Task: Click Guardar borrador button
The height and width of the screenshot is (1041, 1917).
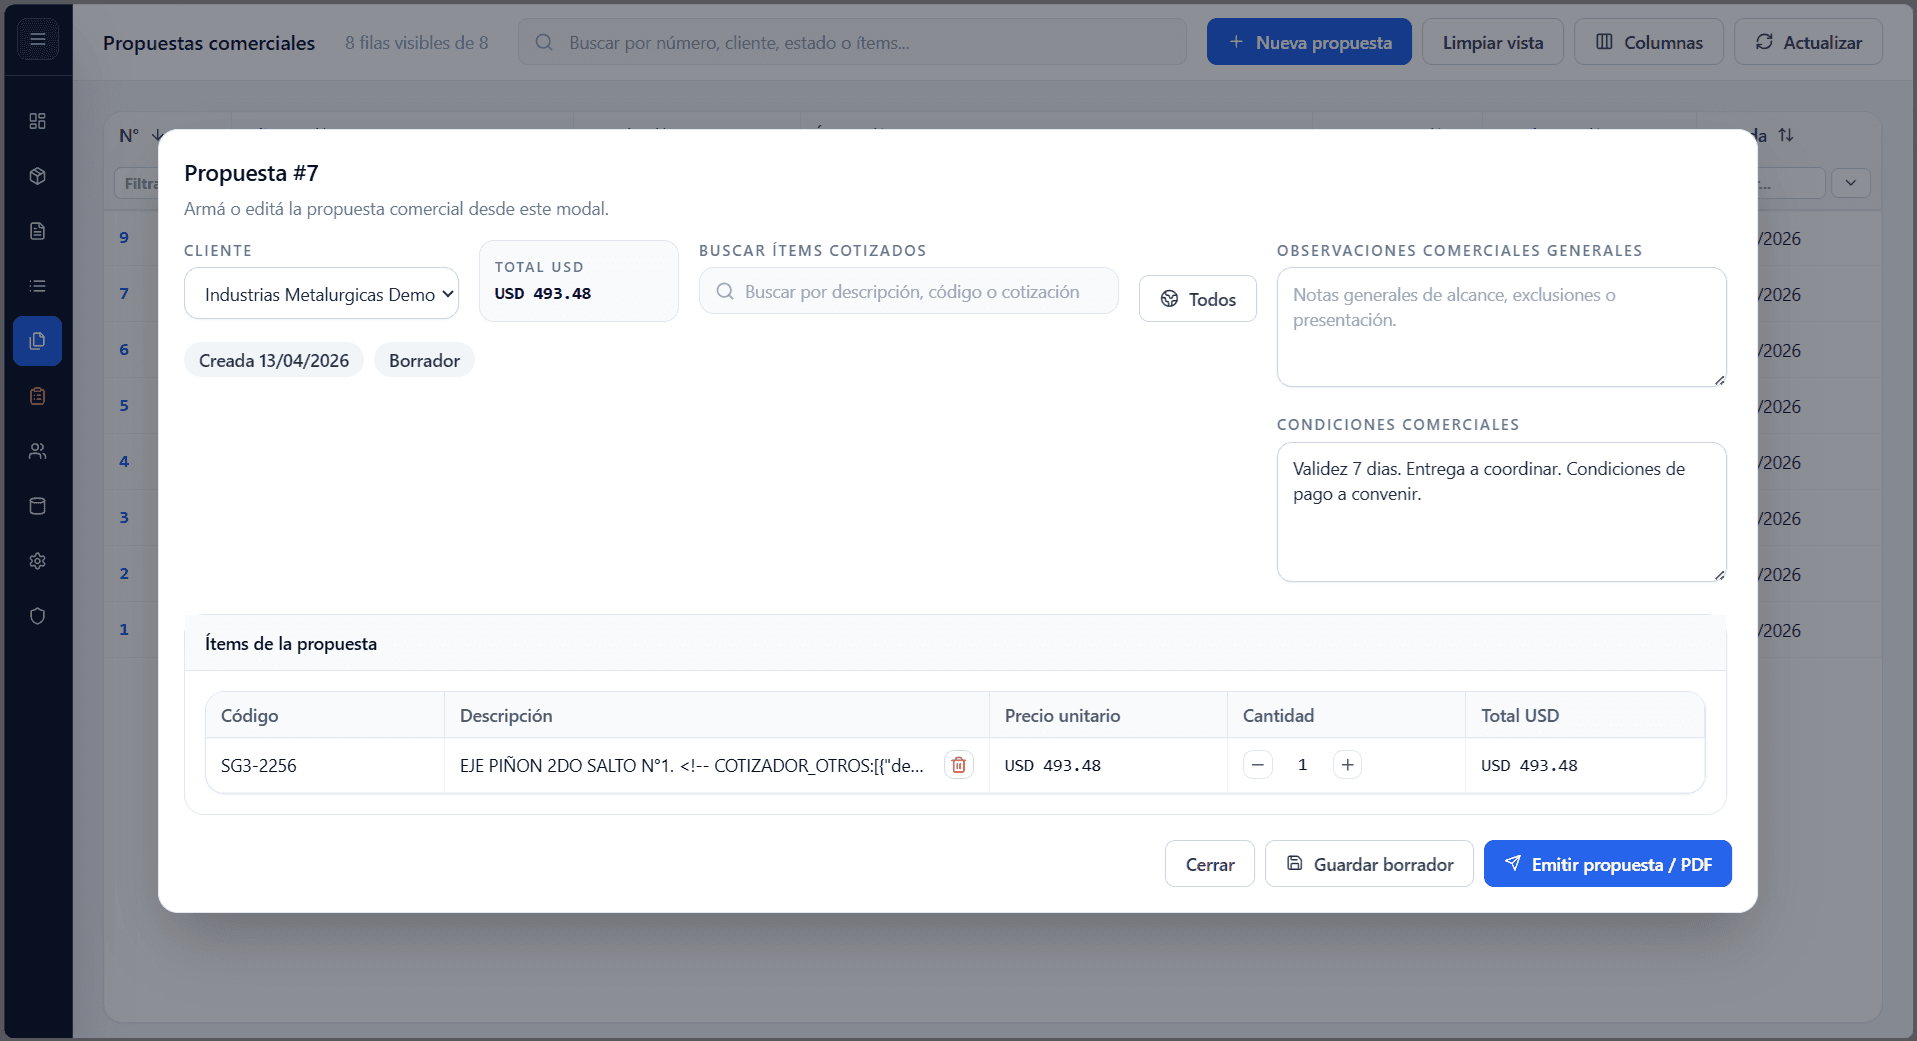Action: 1369,864
